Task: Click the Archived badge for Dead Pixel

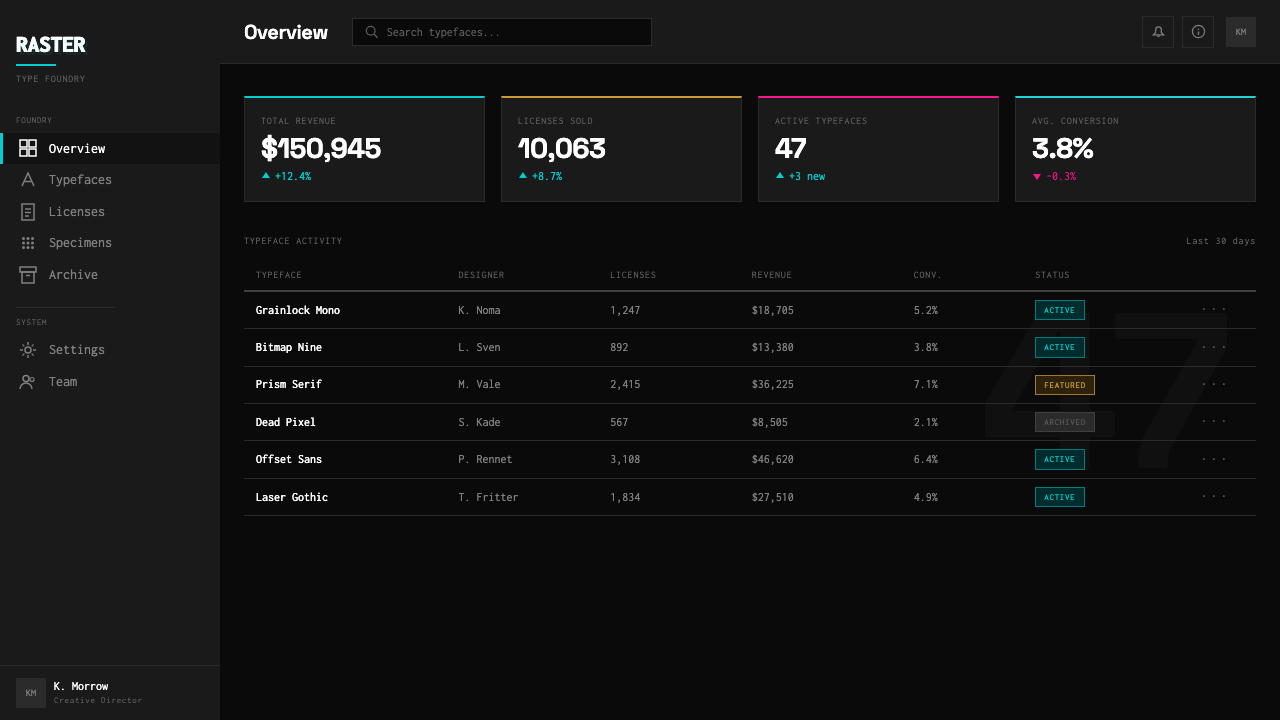Action: [1065, 422]
